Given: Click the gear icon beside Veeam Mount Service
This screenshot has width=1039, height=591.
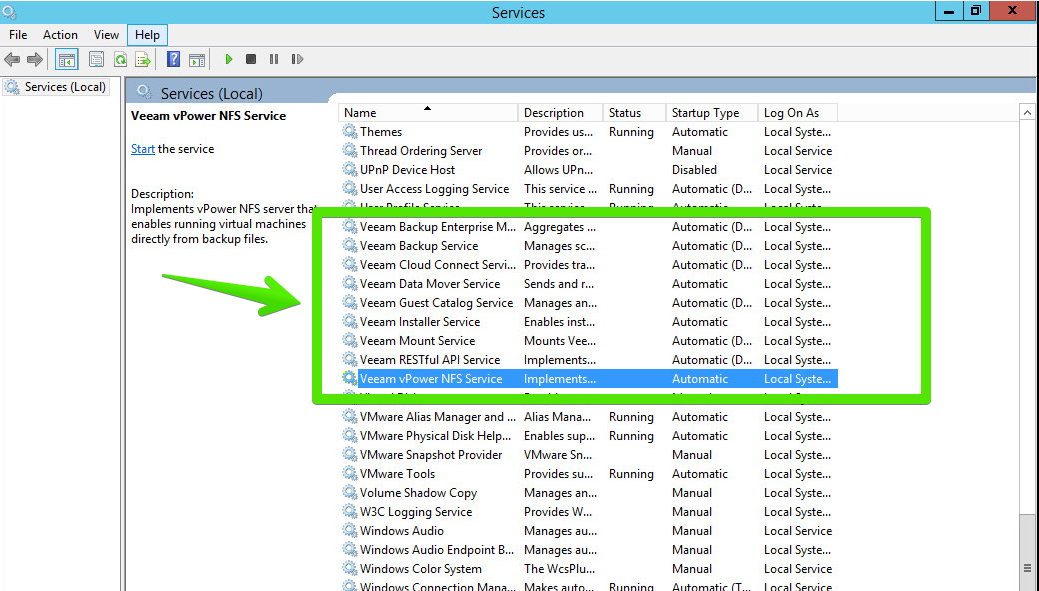Looking at the screenshot, I should point(349,341).
